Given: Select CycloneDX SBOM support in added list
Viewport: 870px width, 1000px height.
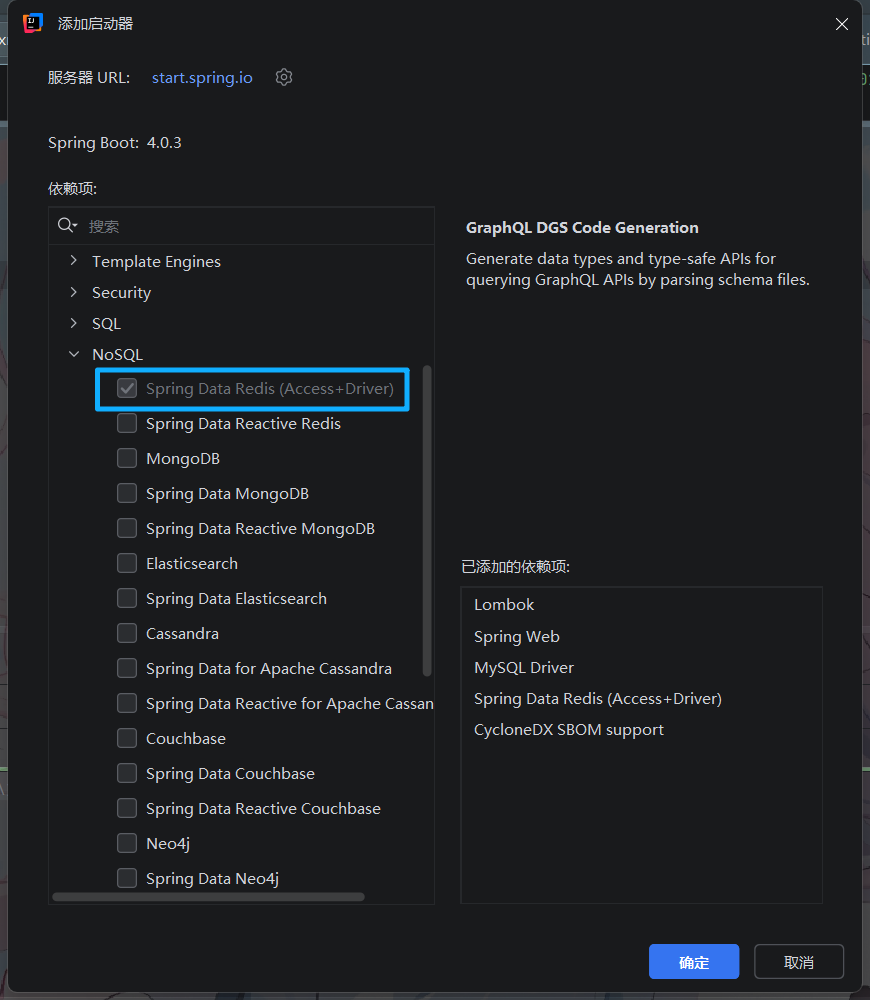Looking at the screenshot, I should (x=569, y=730).
